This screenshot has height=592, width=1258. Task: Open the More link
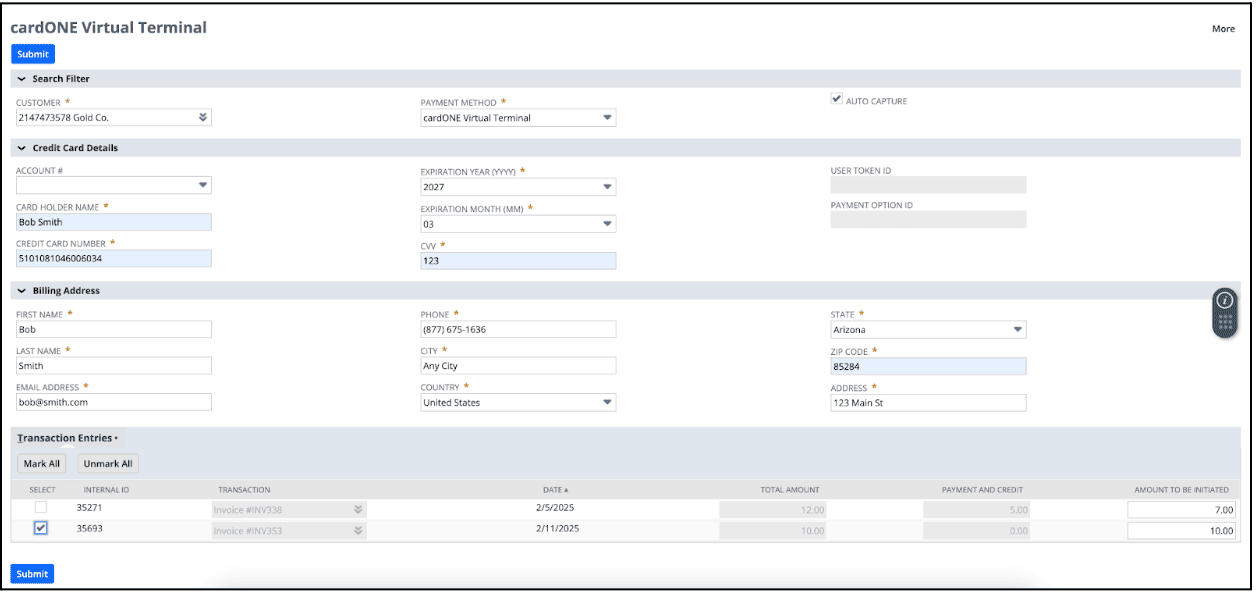click(1223, 29)
